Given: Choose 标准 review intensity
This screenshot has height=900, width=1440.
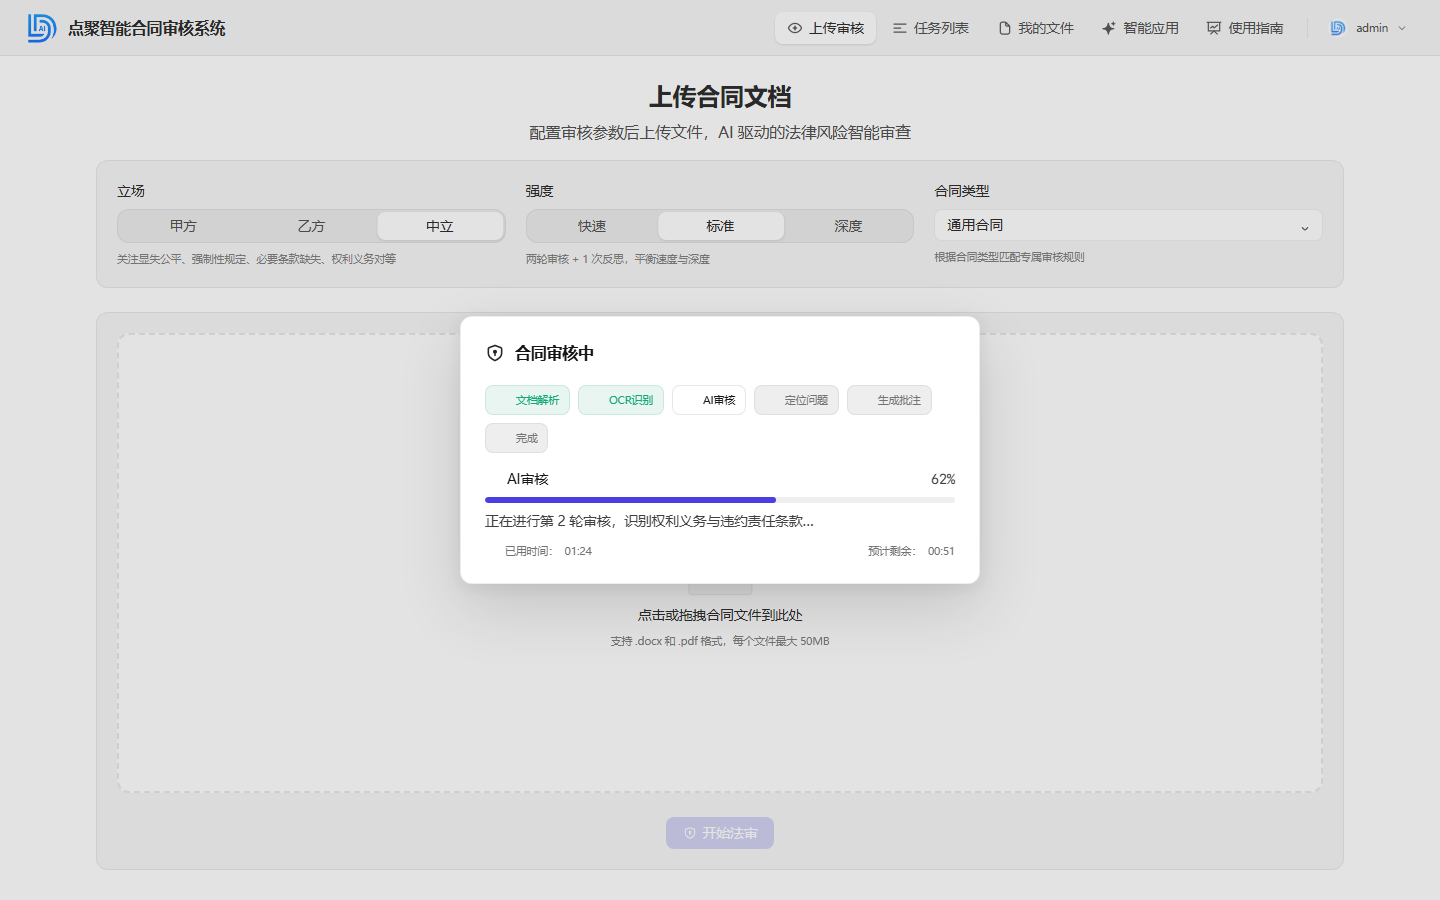Looking at the screenshot, I should pyautogui.click(x=720, y=226).
